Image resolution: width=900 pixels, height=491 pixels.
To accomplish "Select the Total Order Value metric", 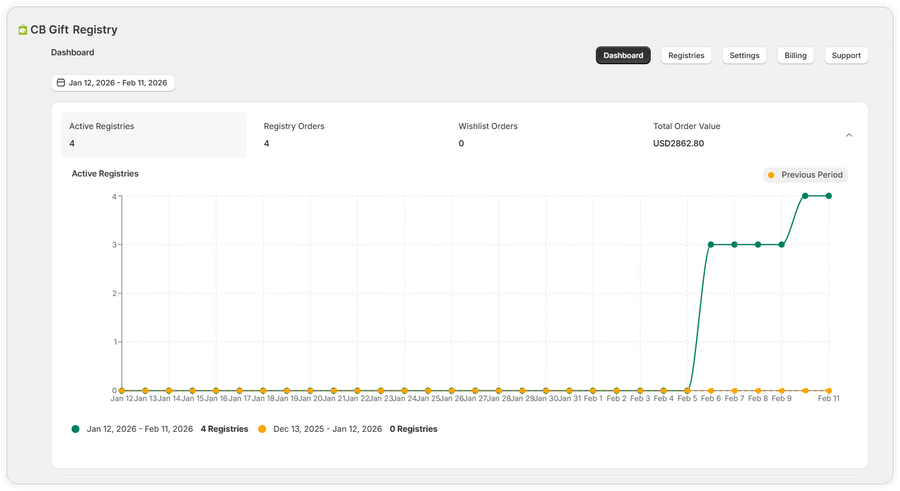I will pyautogui.click(x=738, y=135).
